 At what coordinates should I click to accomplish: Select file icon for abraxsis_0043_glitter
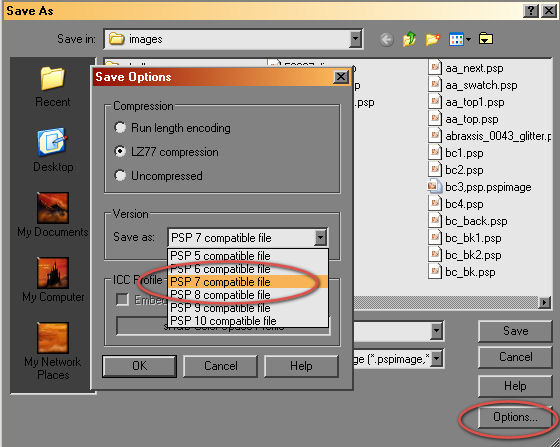click(x=435, y=135)
